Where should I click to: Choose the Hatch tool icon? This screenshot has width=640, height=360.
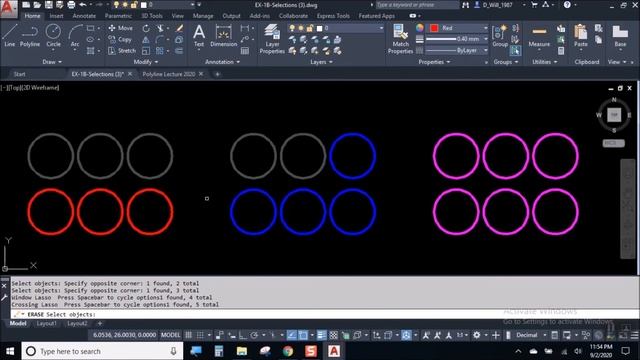(91, 51)
